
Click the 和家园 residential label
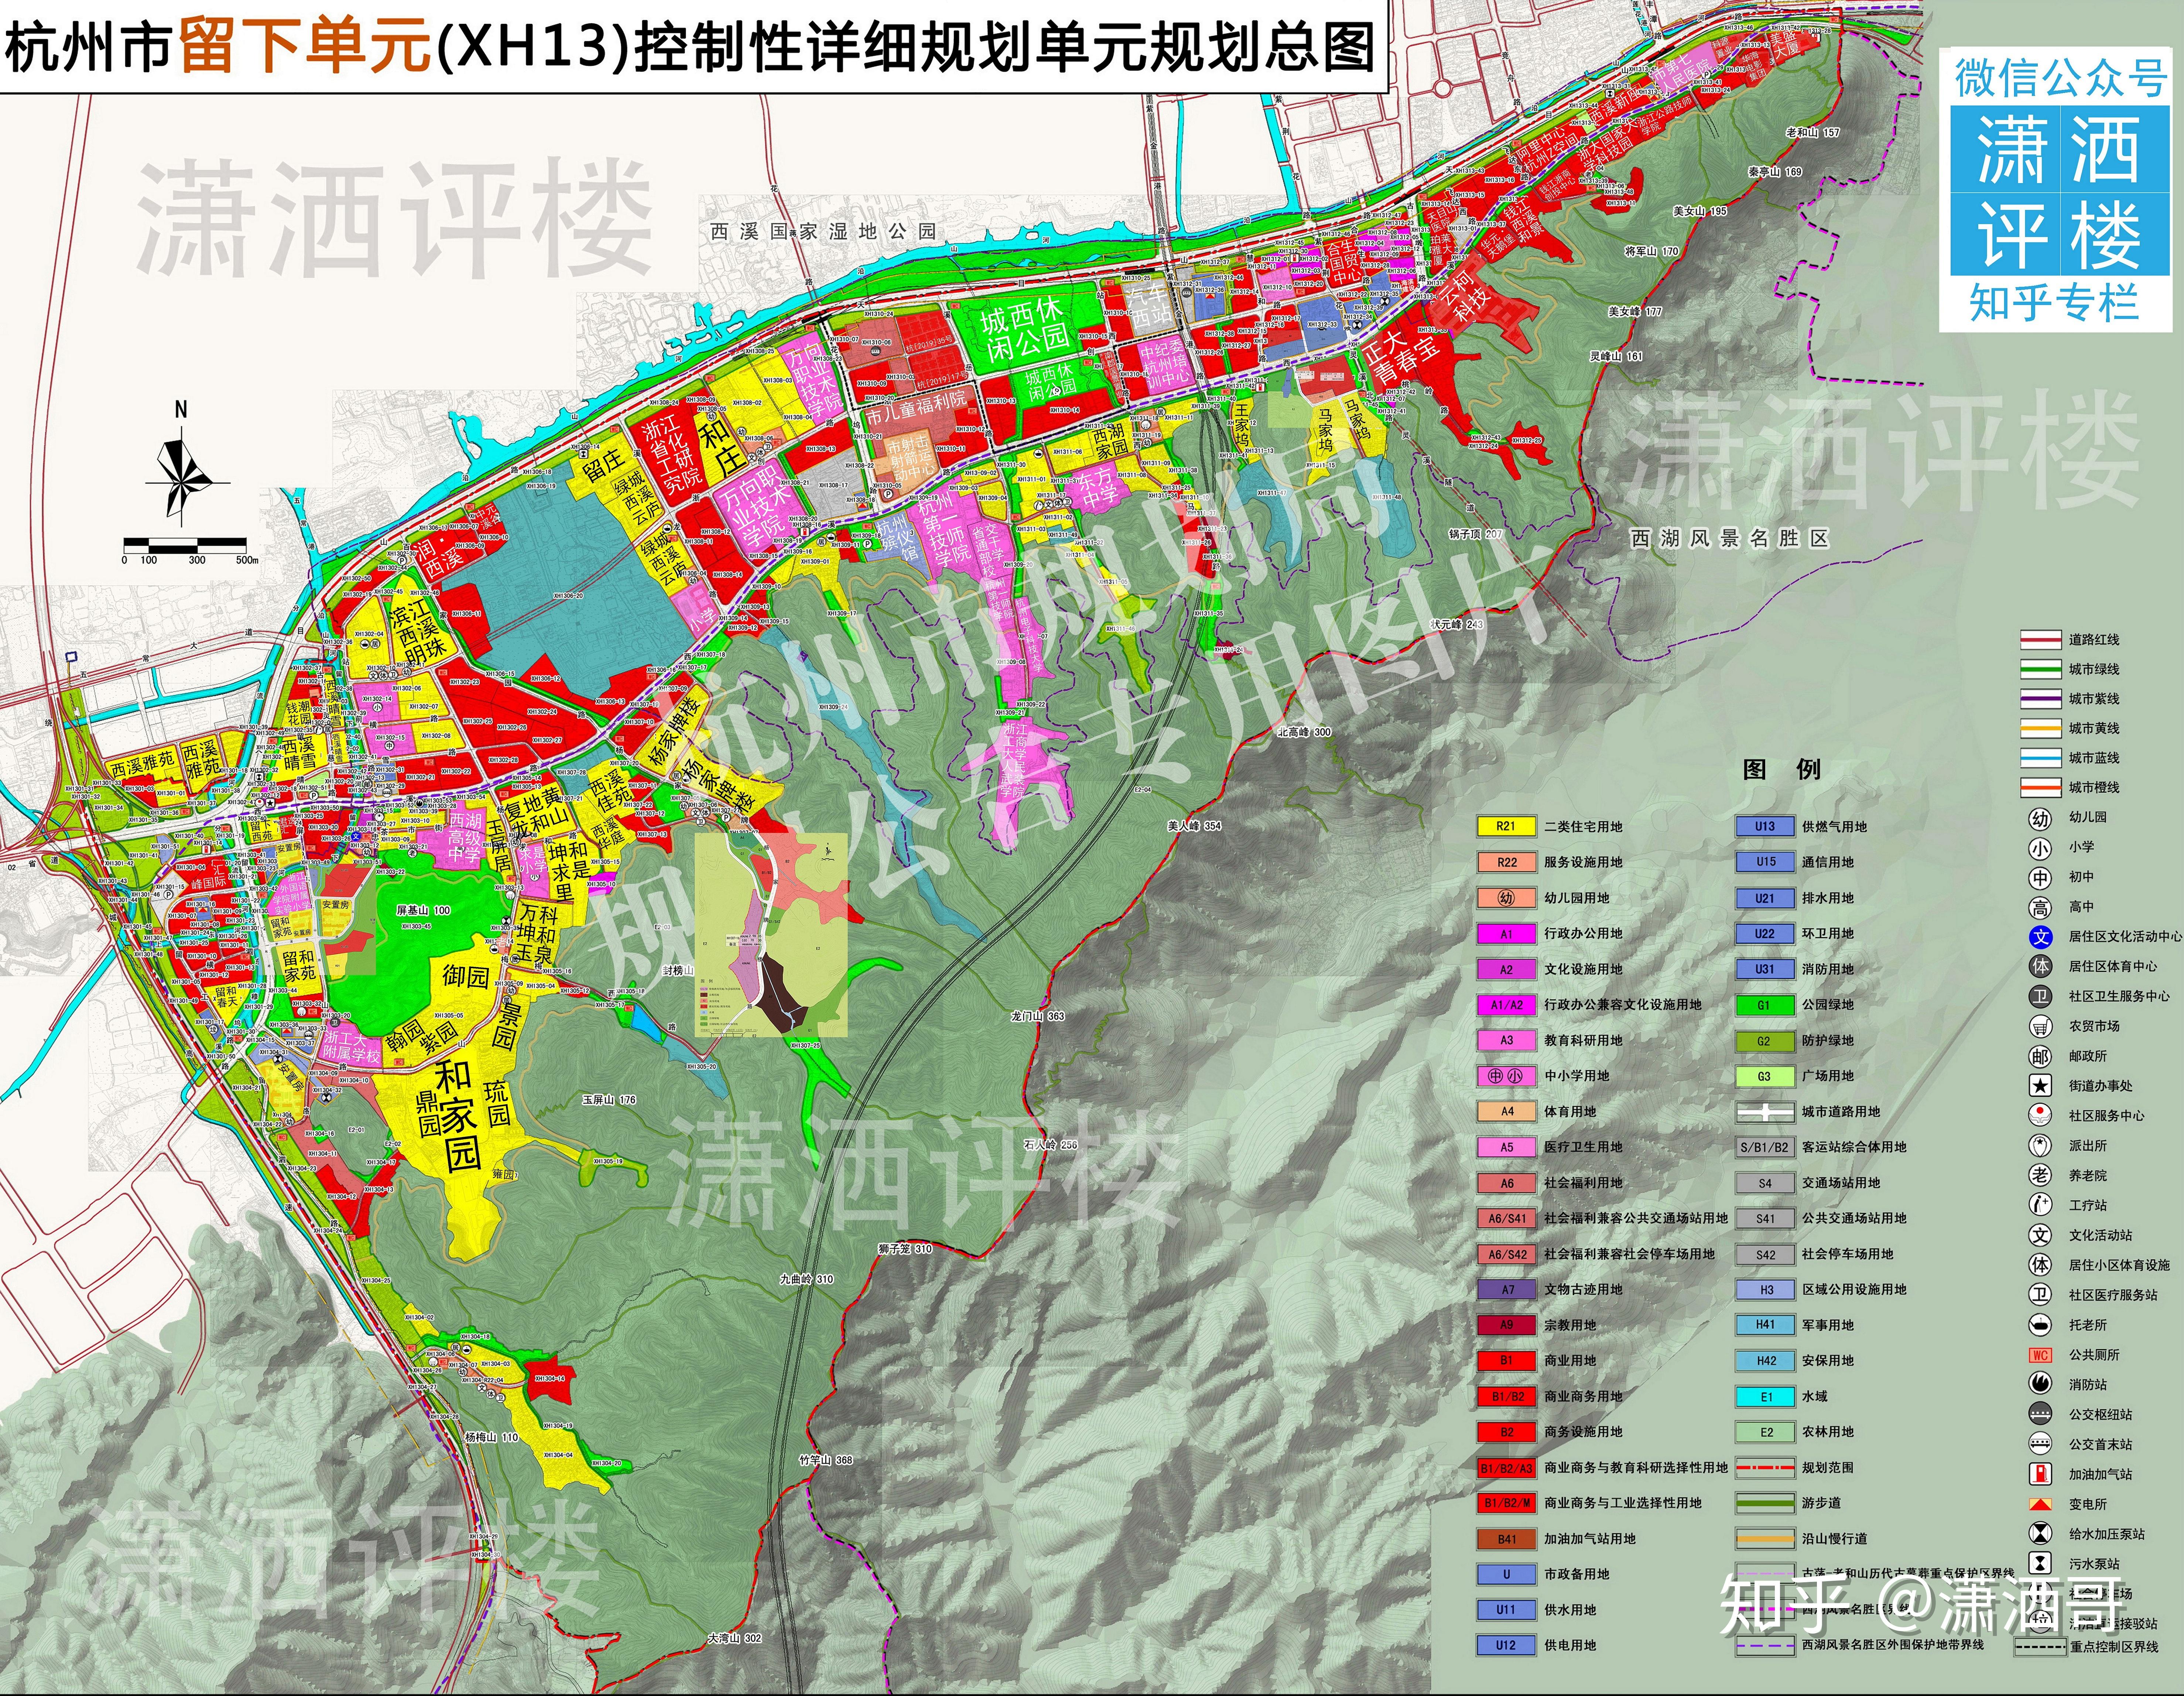tap(456, 1116)
